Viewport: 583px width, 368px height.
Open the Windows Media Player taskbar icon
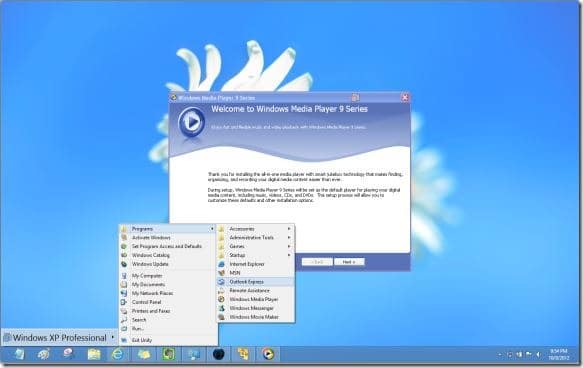(267, 354)
